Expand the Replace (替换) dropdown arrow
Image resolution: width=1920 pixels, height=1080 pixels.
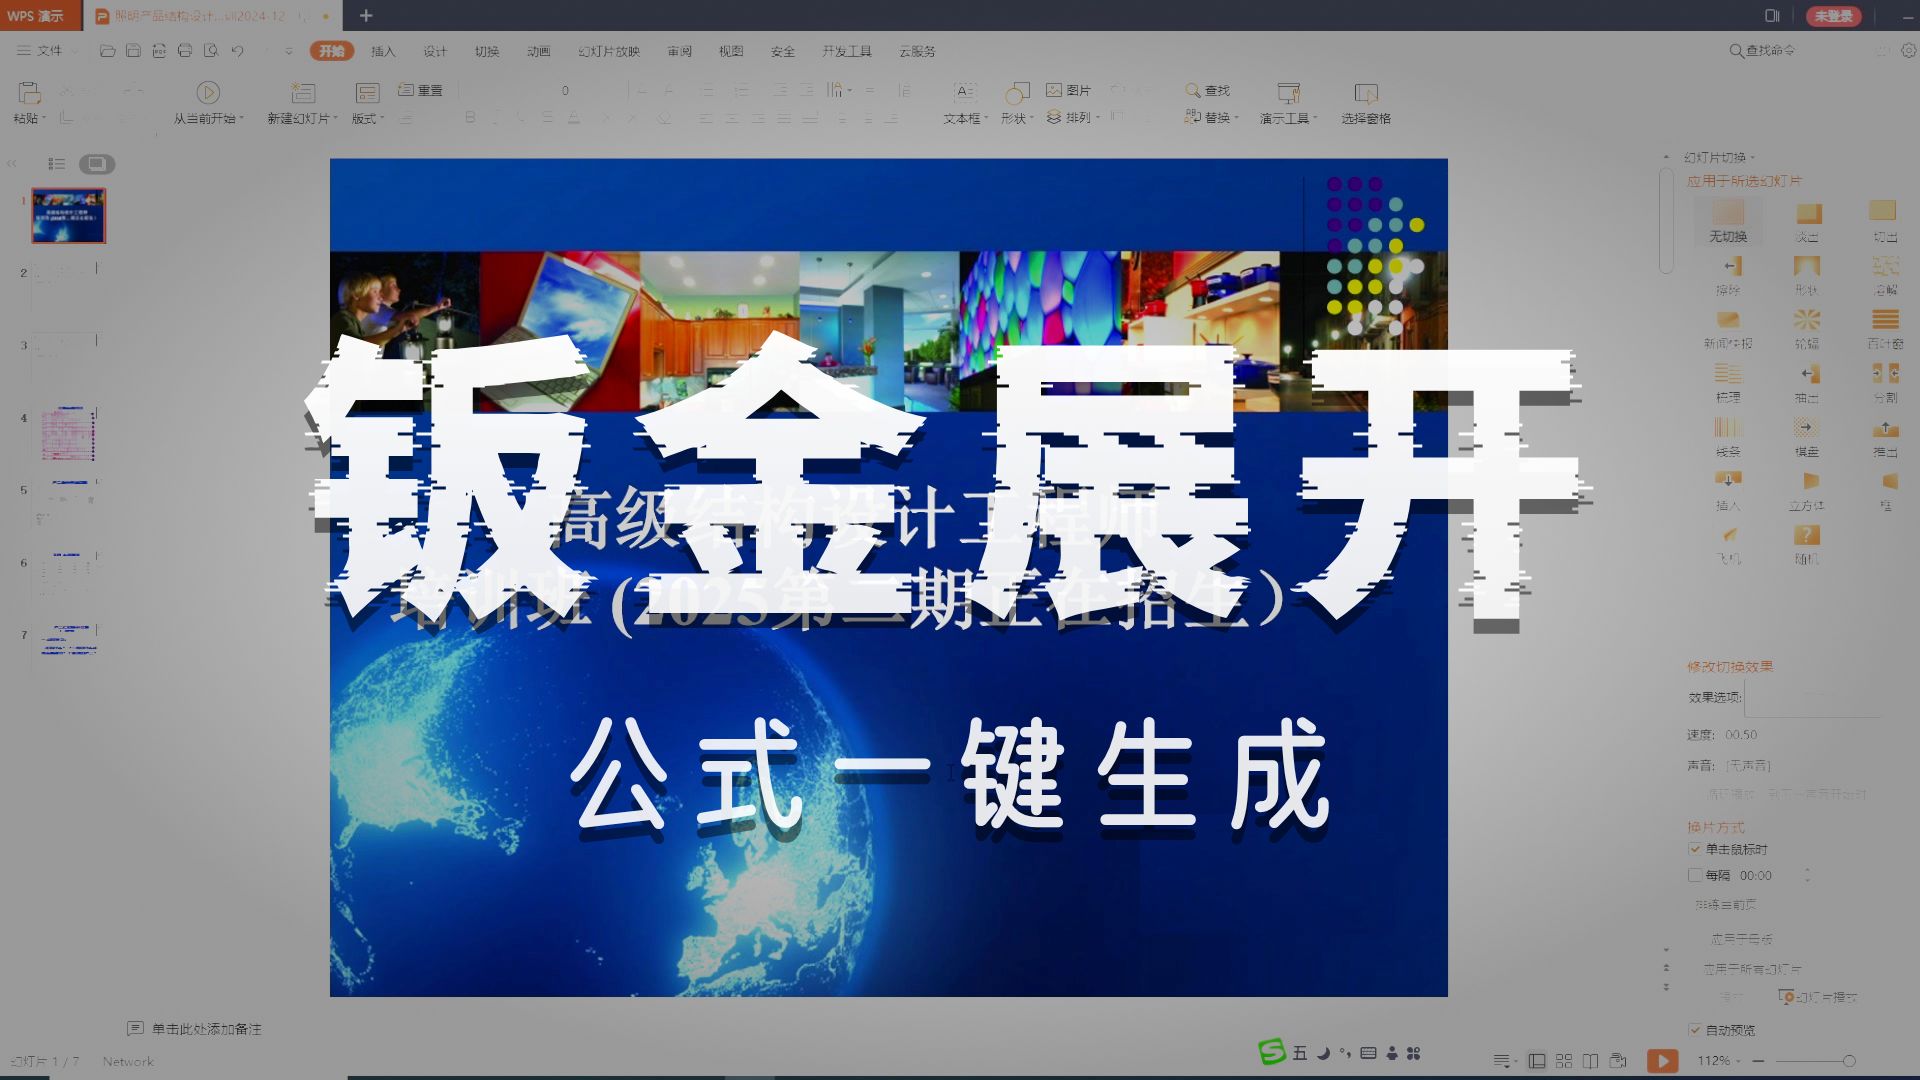(x=1236, y=117)
